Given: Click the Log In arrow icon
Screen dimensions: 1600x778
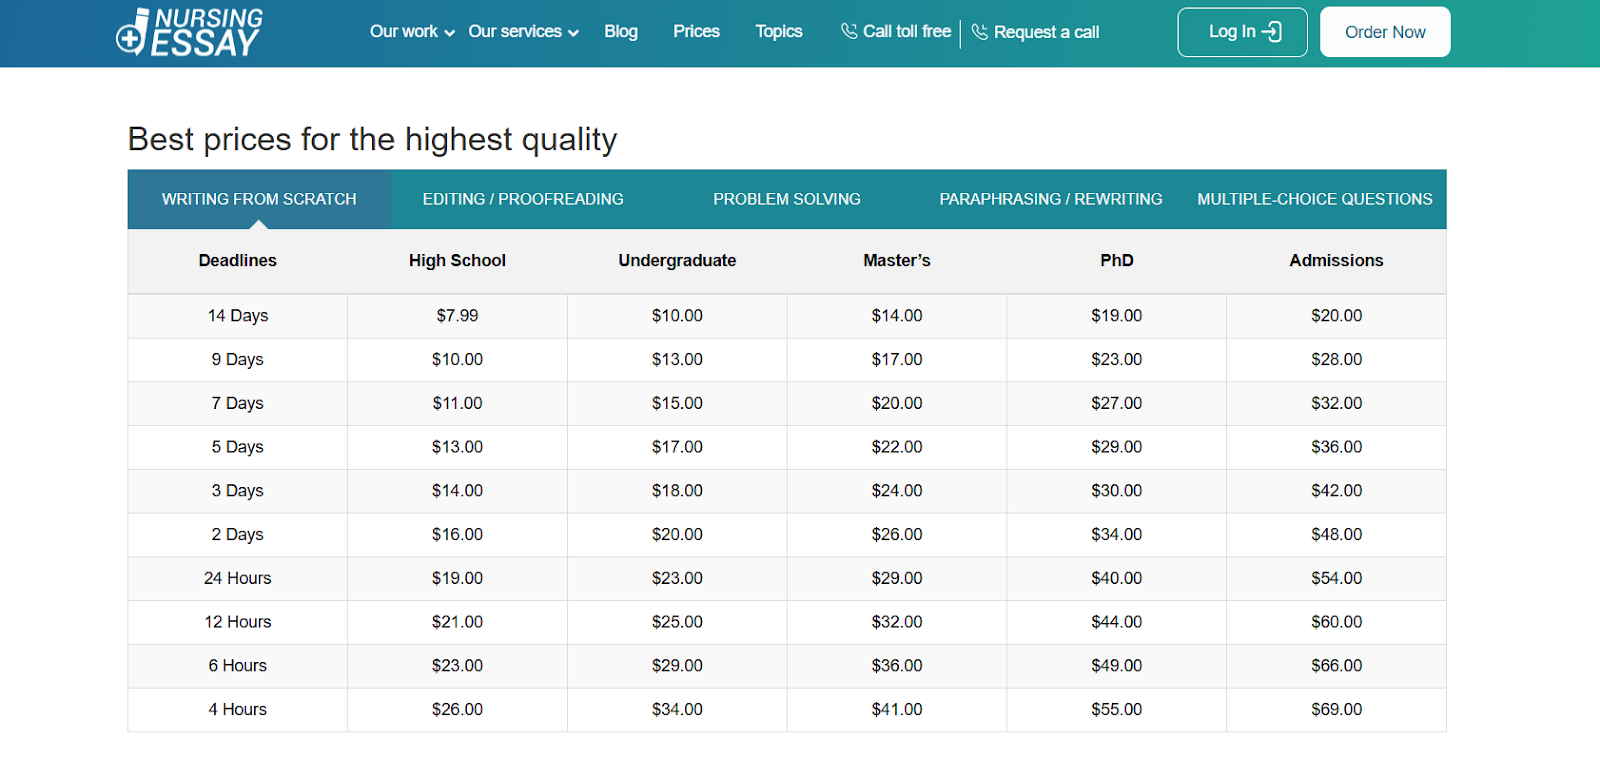Looking at the screenshot, I should [x=1271, y=32].
